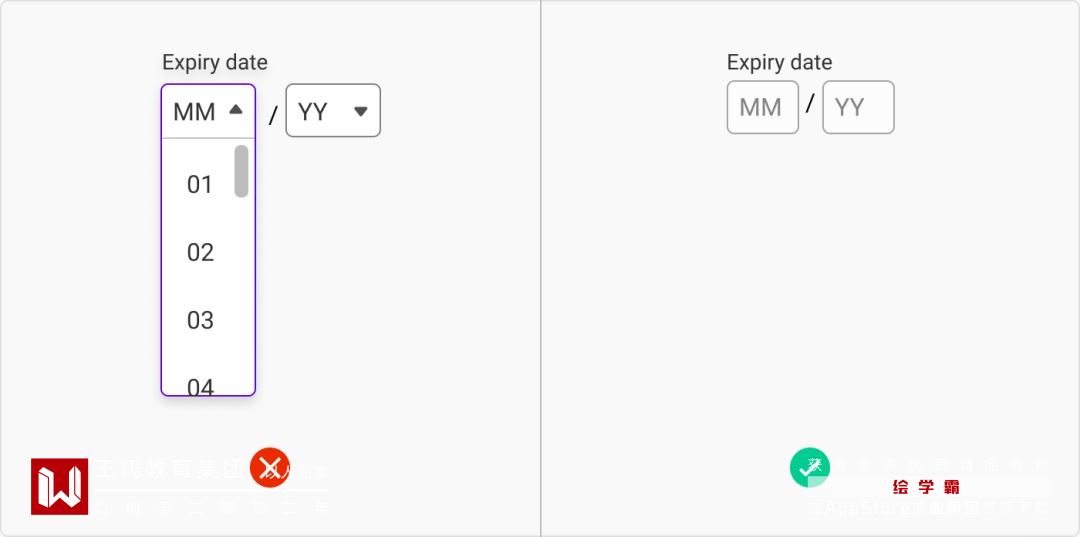Click the month list scrollbar thumb

241,171
